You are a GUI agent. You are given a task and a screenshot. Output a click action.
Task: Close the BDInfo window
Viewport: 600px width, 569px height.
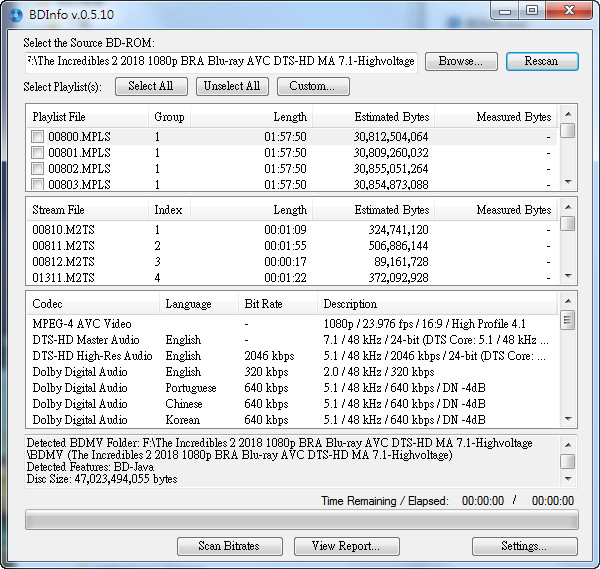(569, 10)
